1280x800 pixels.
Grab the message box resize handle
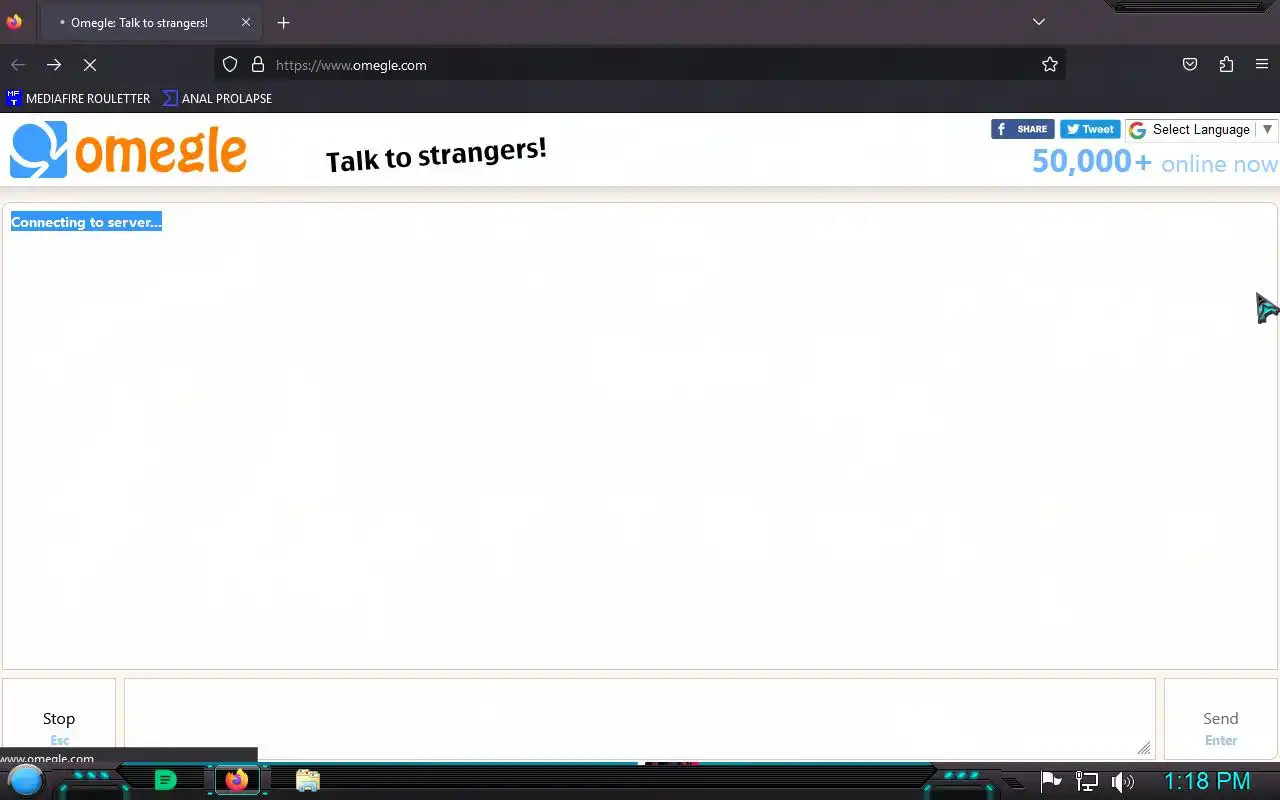coord(1144,748)
